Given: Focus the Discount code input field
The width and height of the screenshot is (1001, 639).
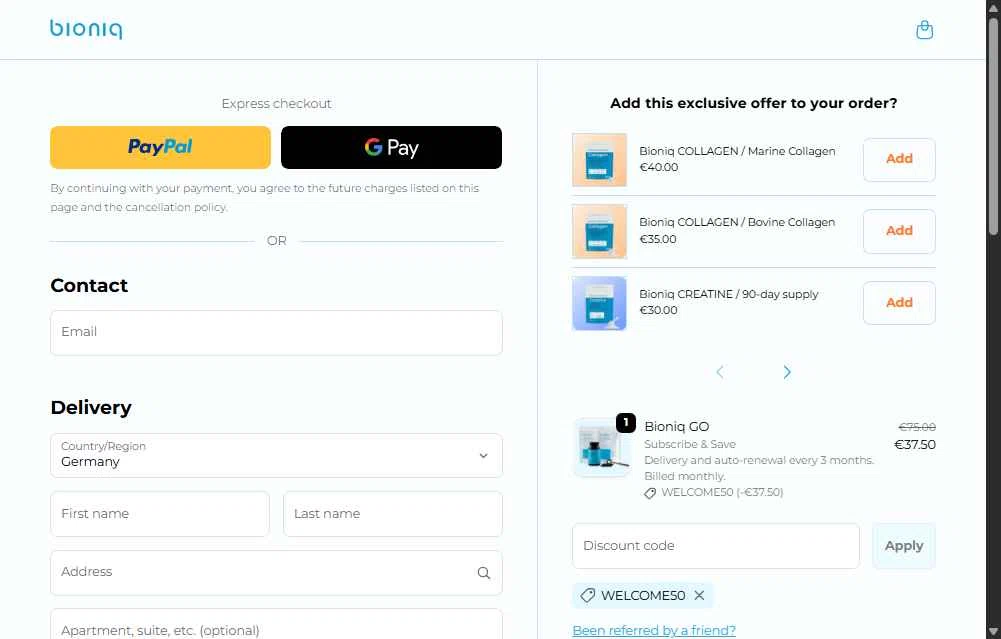Looking at the screenshot, I should tap(716, 546).
